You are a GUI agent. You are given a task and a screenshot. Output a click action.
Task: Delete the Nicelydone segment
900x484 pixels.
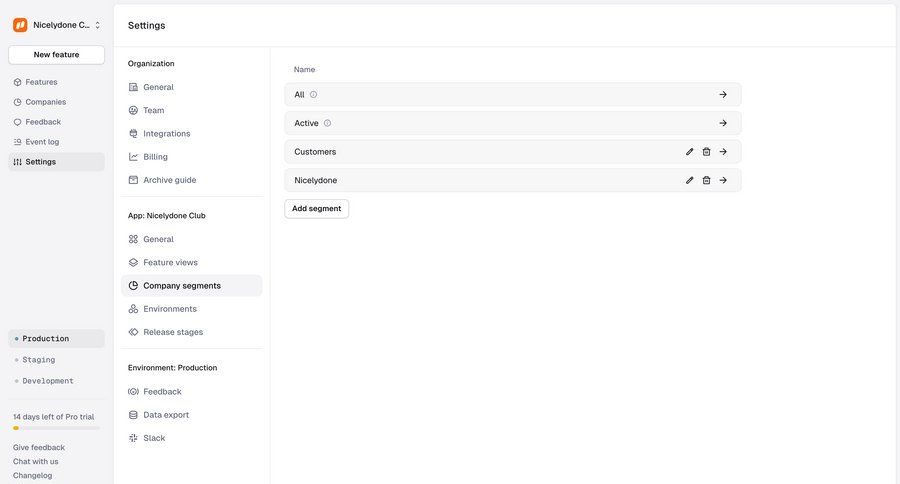coord(707,180)
